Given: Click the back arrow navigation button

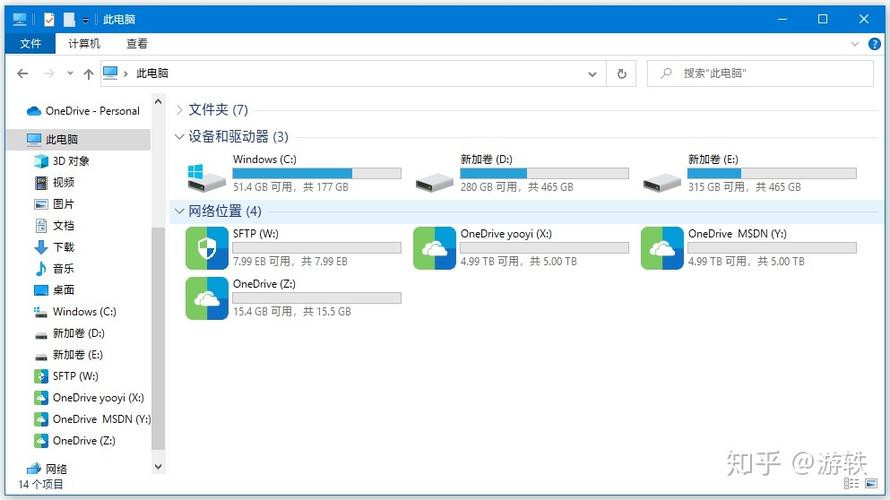Looking at the screenshot, I should click(x=23, y=73).
